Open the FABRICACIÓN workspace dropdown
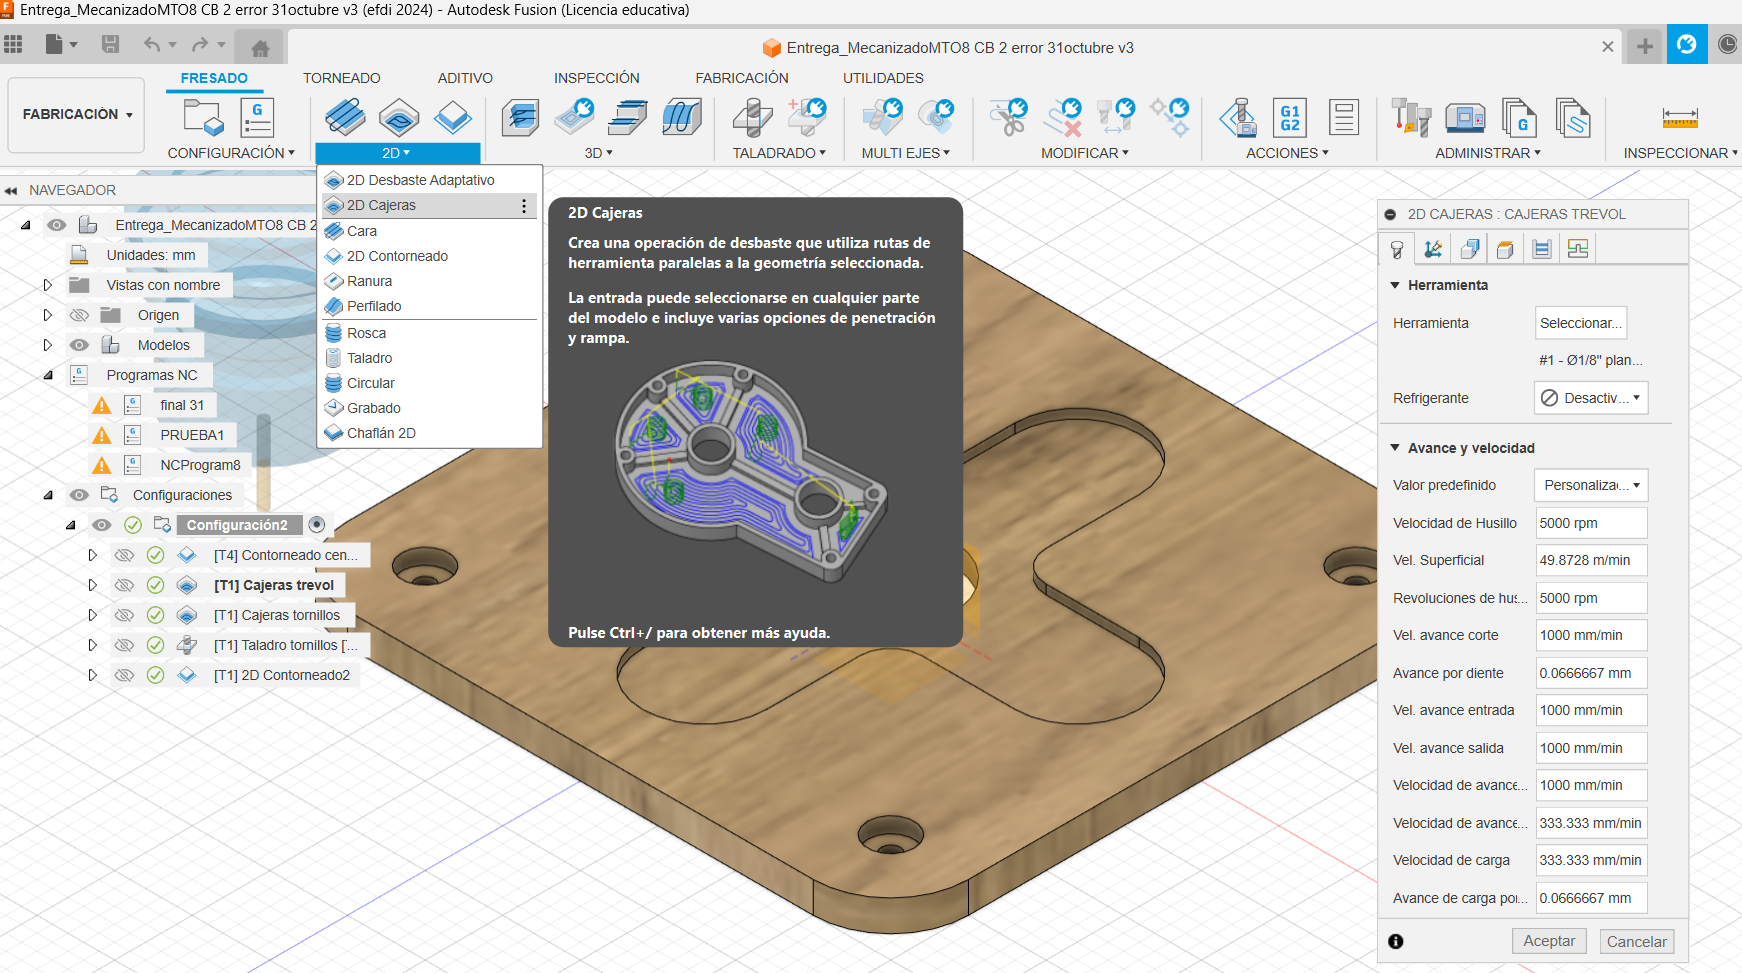Image resolution: width=1742 pixels, height=973 pixels. pyautogui.click(x=77, y=114)
